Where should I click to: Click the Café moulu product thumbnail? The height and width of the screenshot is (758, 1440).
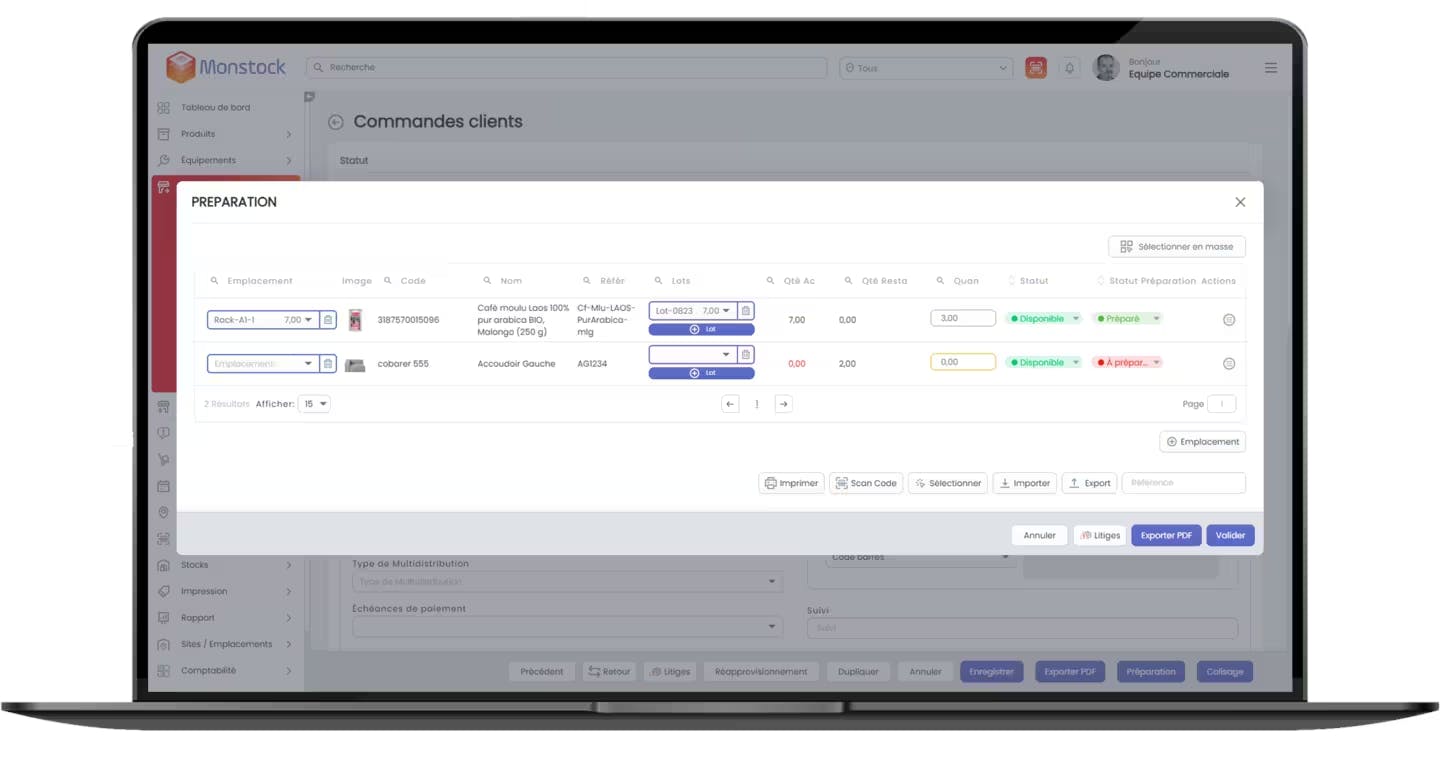click(x=354, y=320)
